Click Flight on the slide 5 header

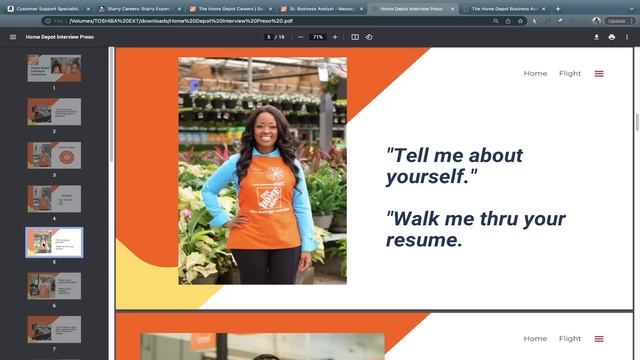570,73
